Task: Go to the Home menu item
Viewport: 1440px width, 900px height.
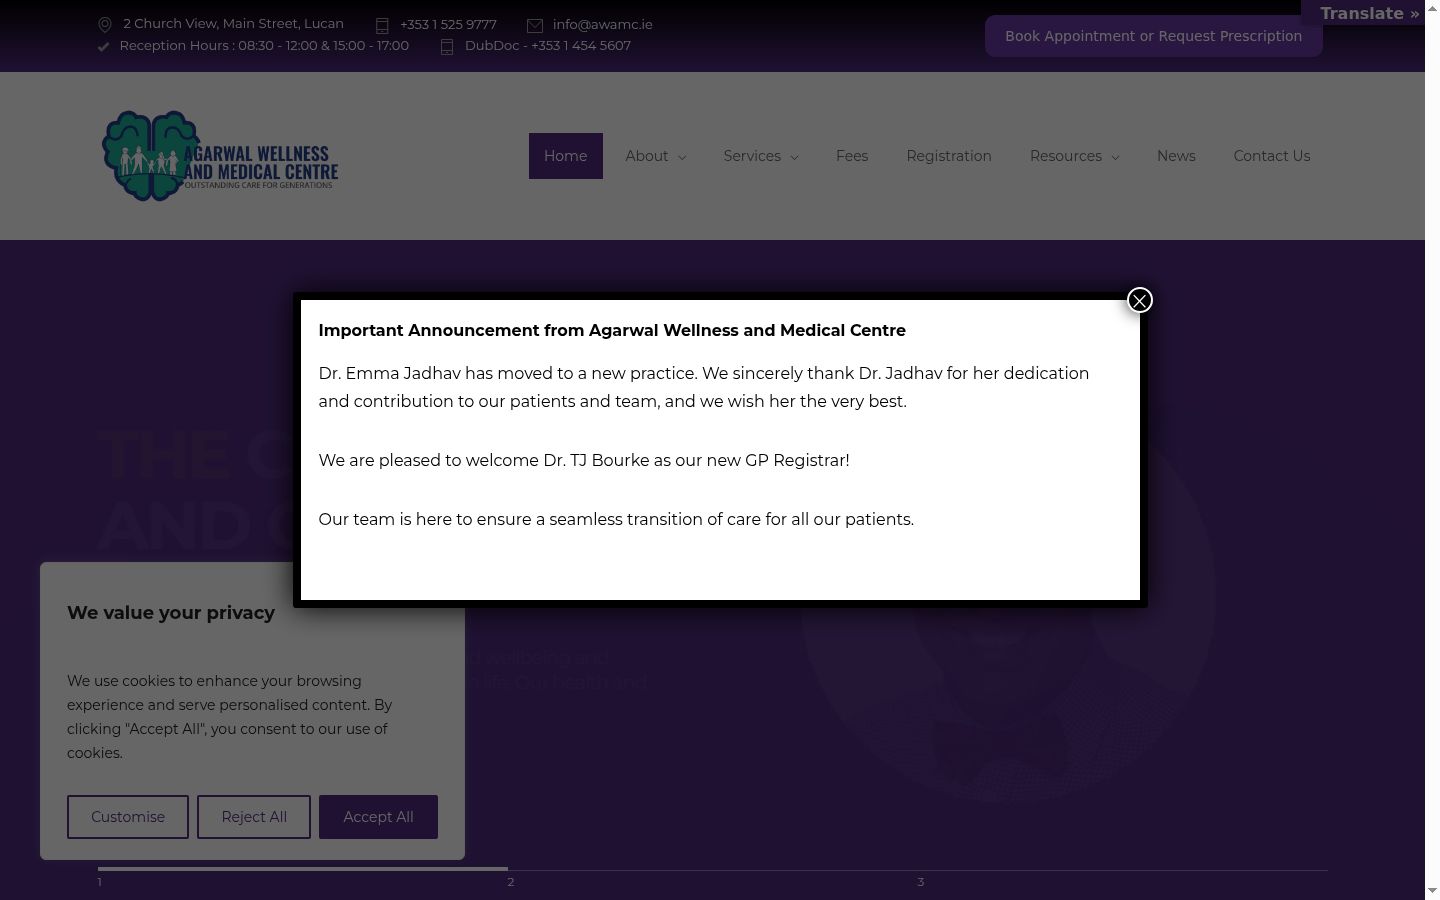Action: click(x=565, y=156)
